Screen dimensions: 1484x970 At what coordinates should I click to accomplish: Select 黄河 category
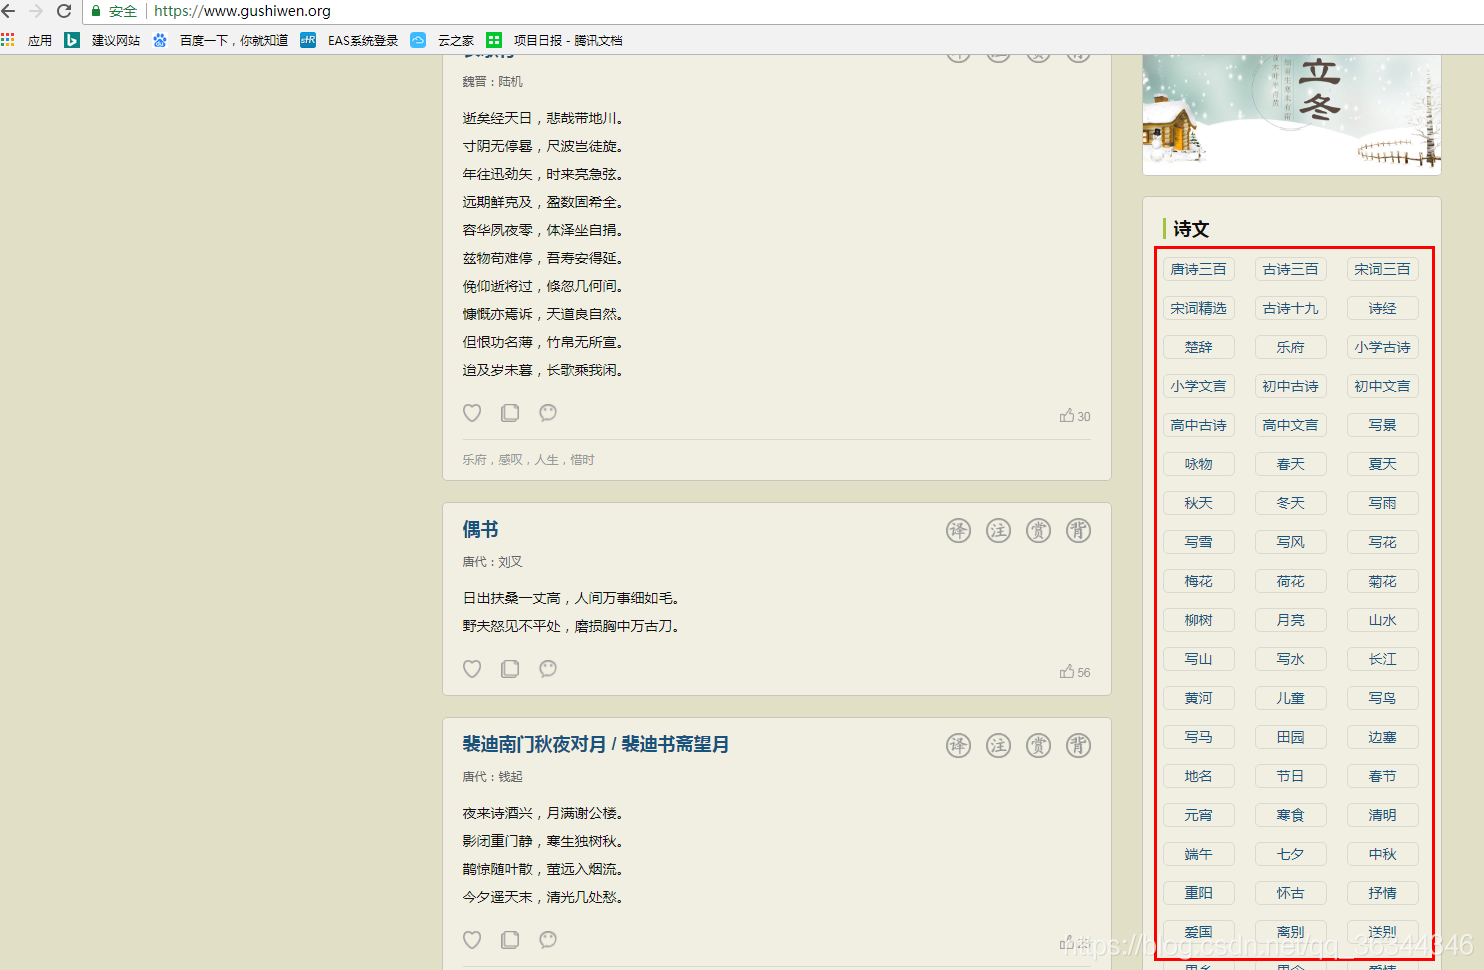(1199, 698)
